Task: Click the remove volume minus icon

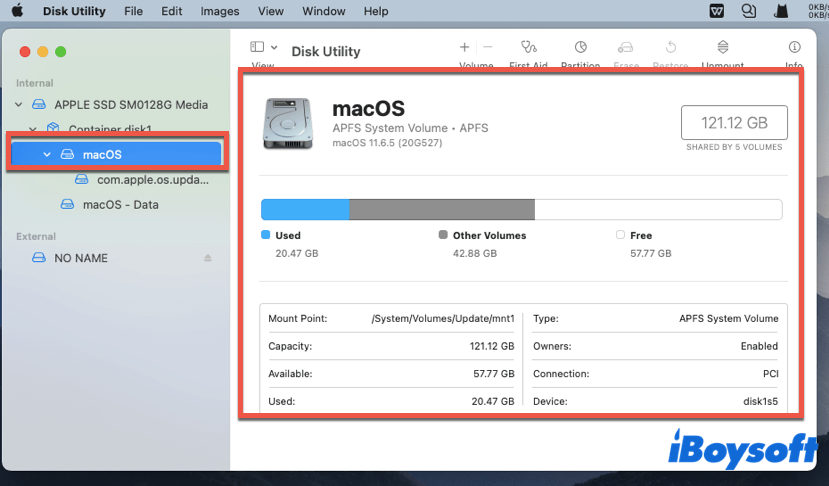Action: click(x=487, y=47)
